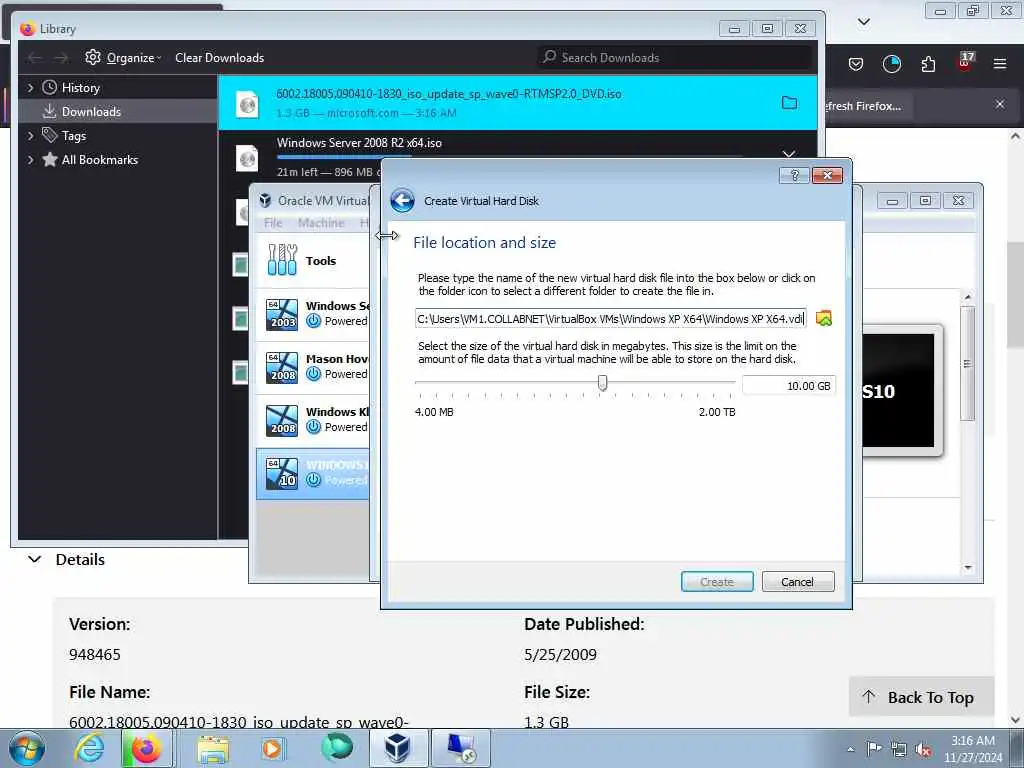
Task: Click the Organize gear icon in Library
Action: point(93,57)
